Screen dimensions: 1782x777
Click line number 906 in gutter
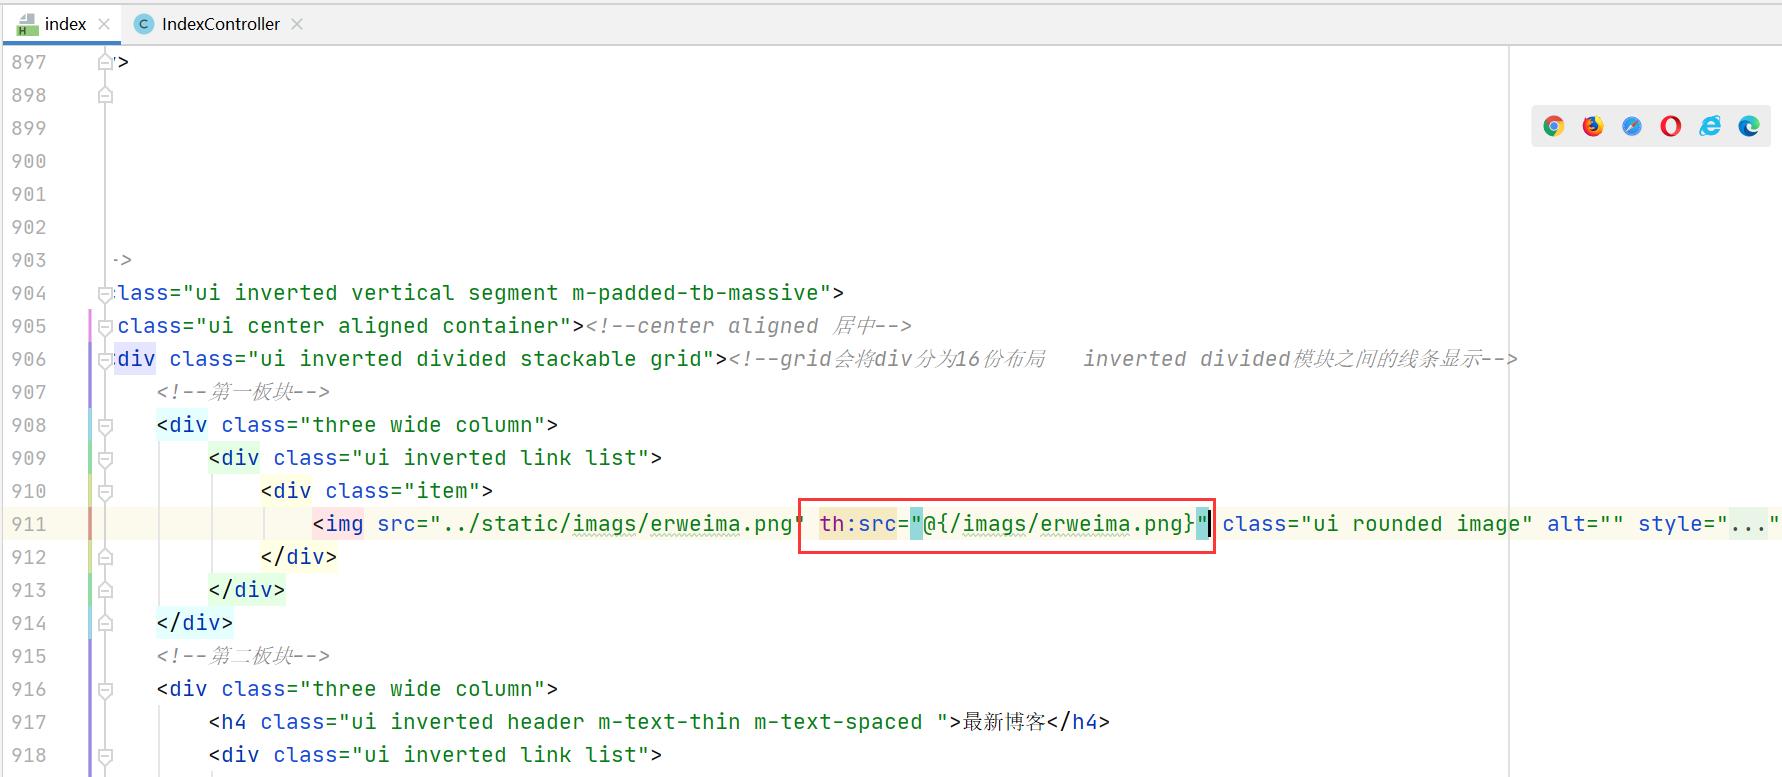[x=29, y=359]
